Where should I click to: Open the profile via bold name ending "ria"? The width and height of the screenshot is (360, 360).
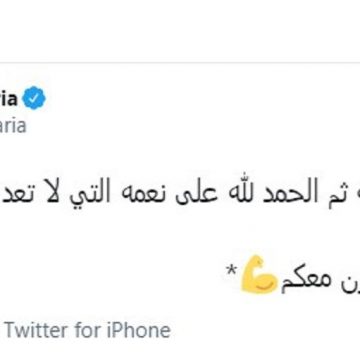(x=8, y=98)
